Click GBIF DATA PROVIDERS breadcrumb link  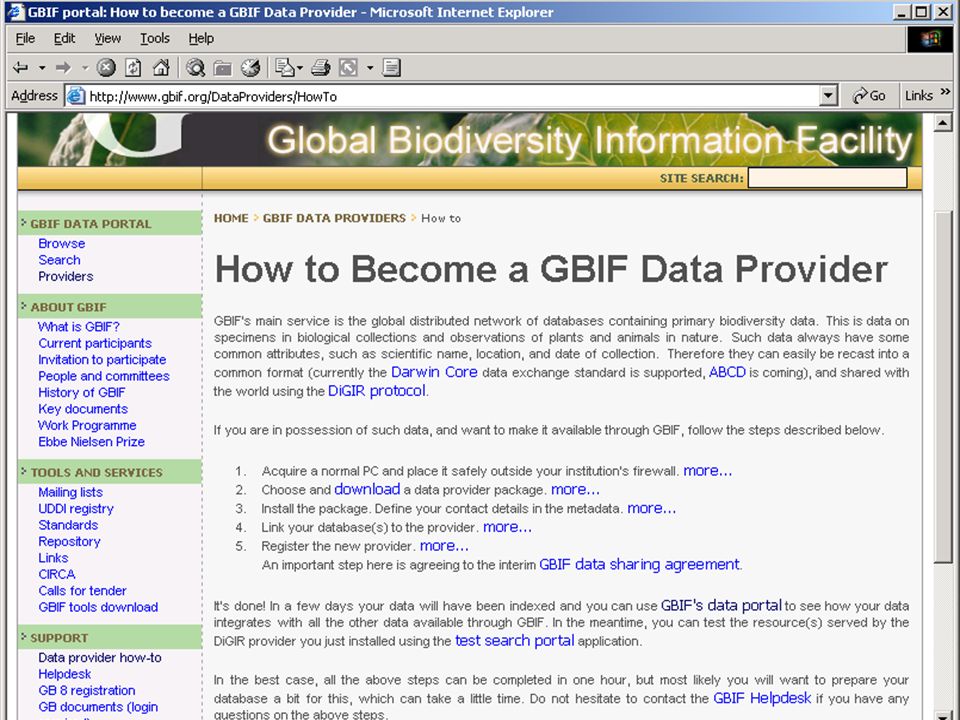pos(334,218)
